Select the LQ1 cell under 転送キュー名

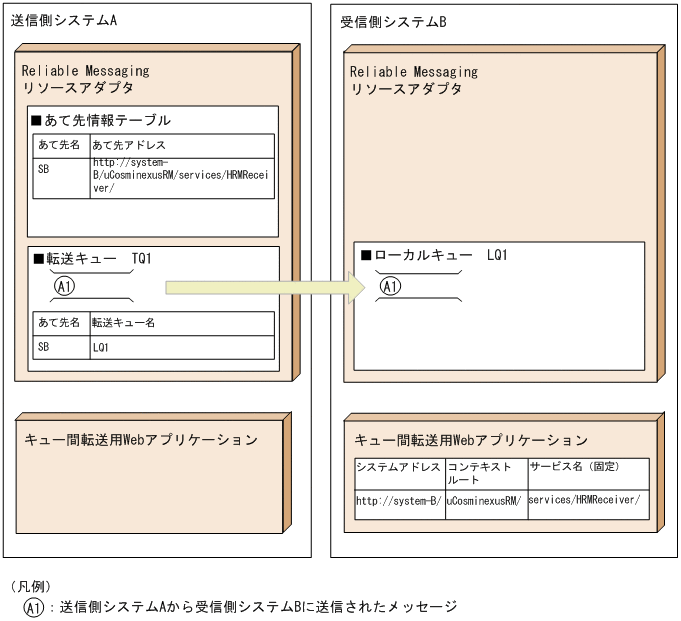[x=182, y=347]
